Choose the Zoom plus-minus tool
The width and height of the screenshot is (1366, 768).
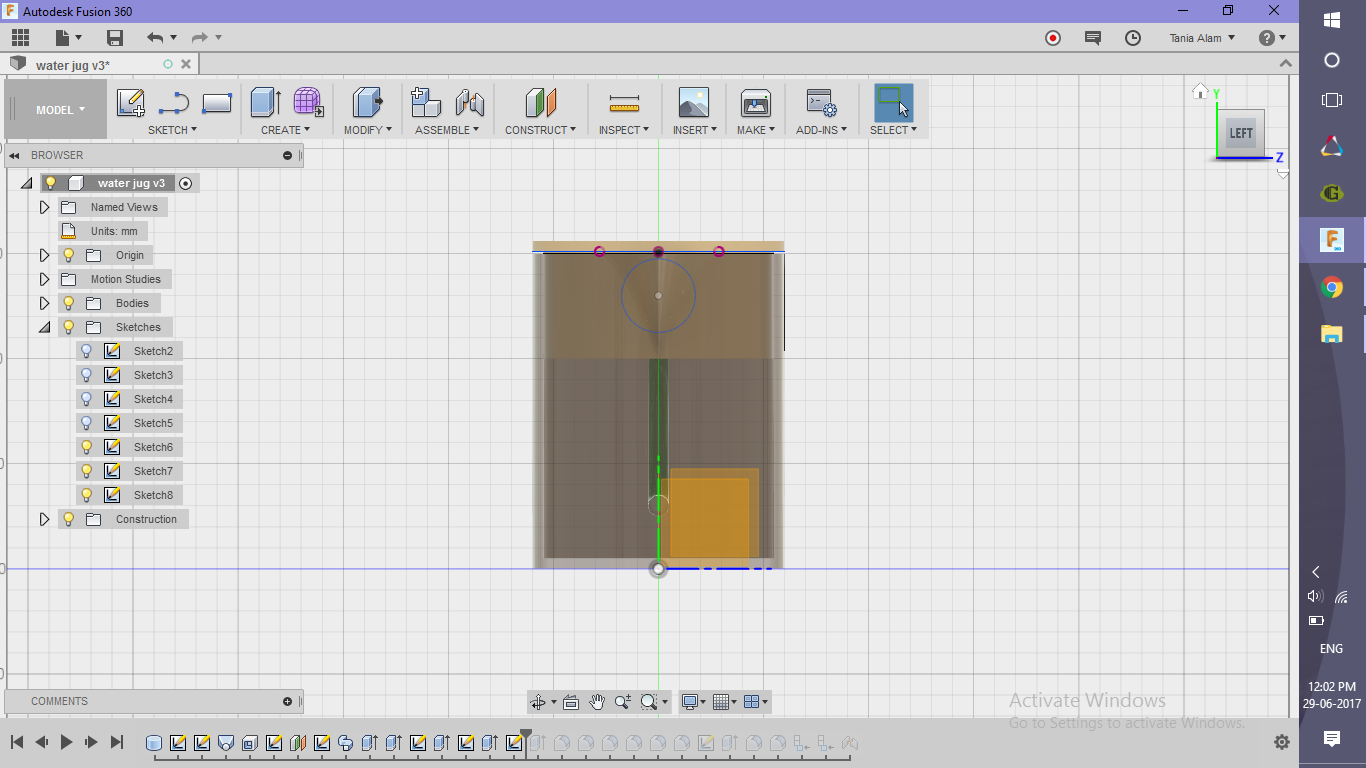[x=623, y=702]
